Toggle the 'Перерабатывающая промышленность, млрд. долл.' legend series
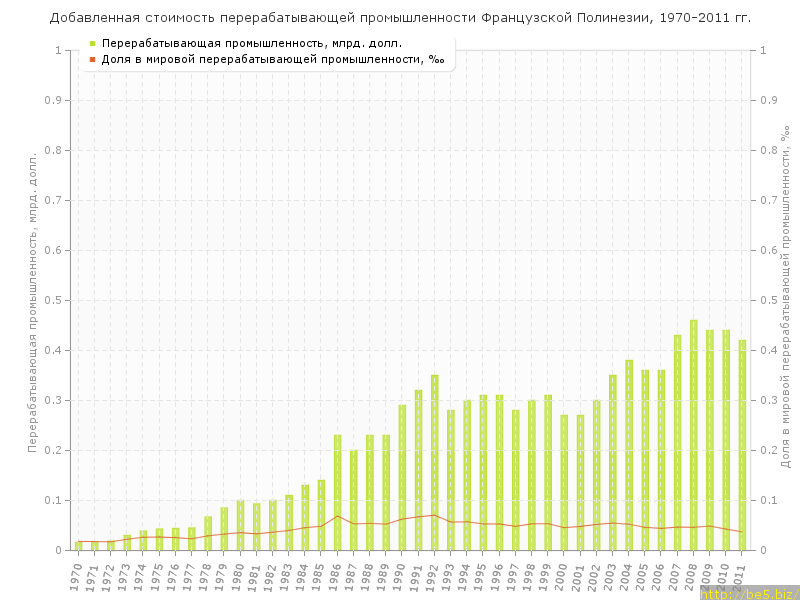The image size is (800, 600). (x=252, y=44)
